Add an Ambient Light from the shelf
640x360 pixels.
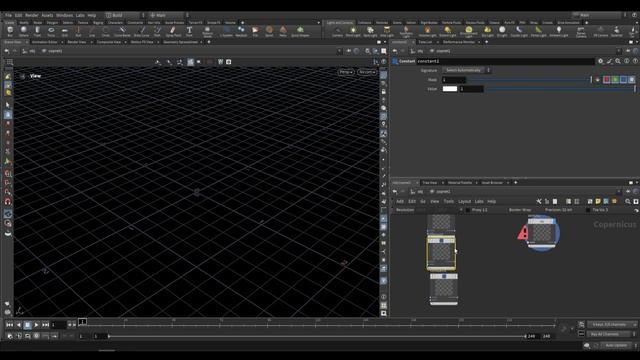(559, 31)
